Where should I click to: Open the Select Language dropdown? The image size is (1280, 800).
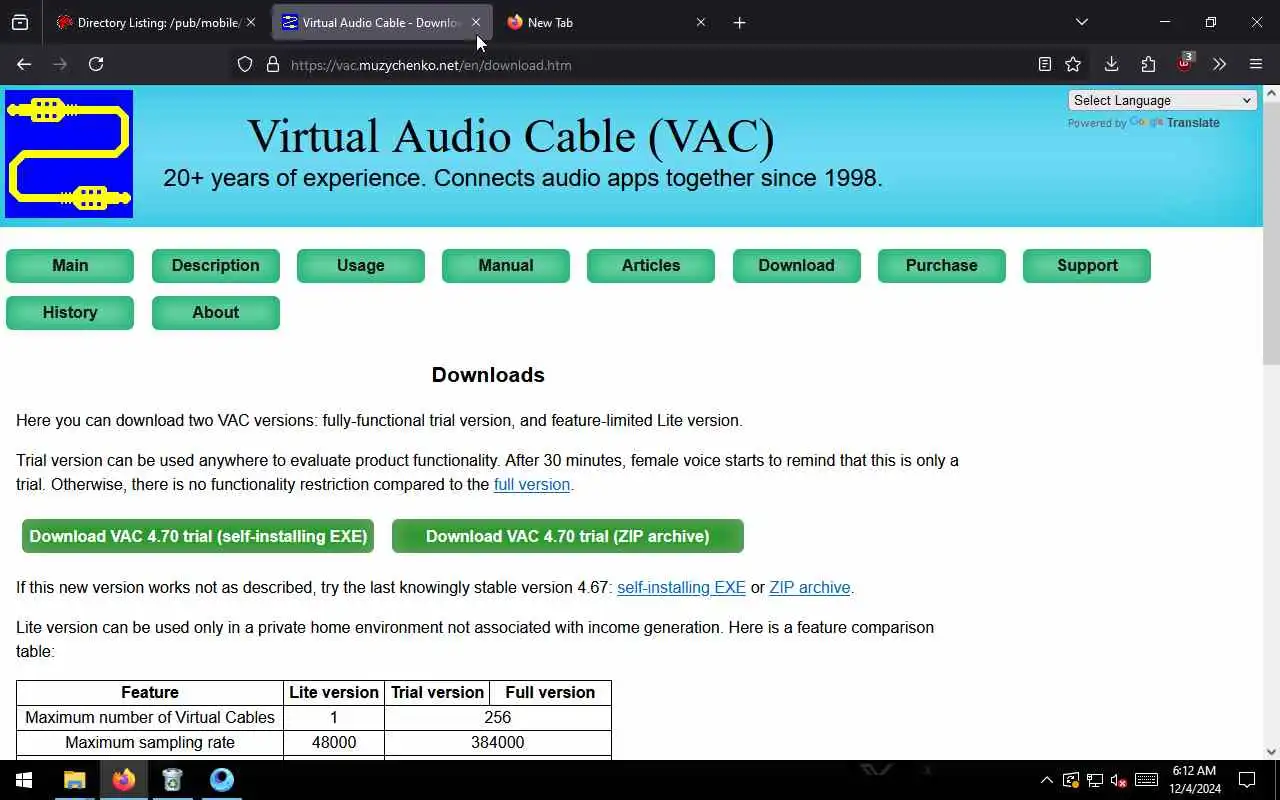coord(1162,100)
